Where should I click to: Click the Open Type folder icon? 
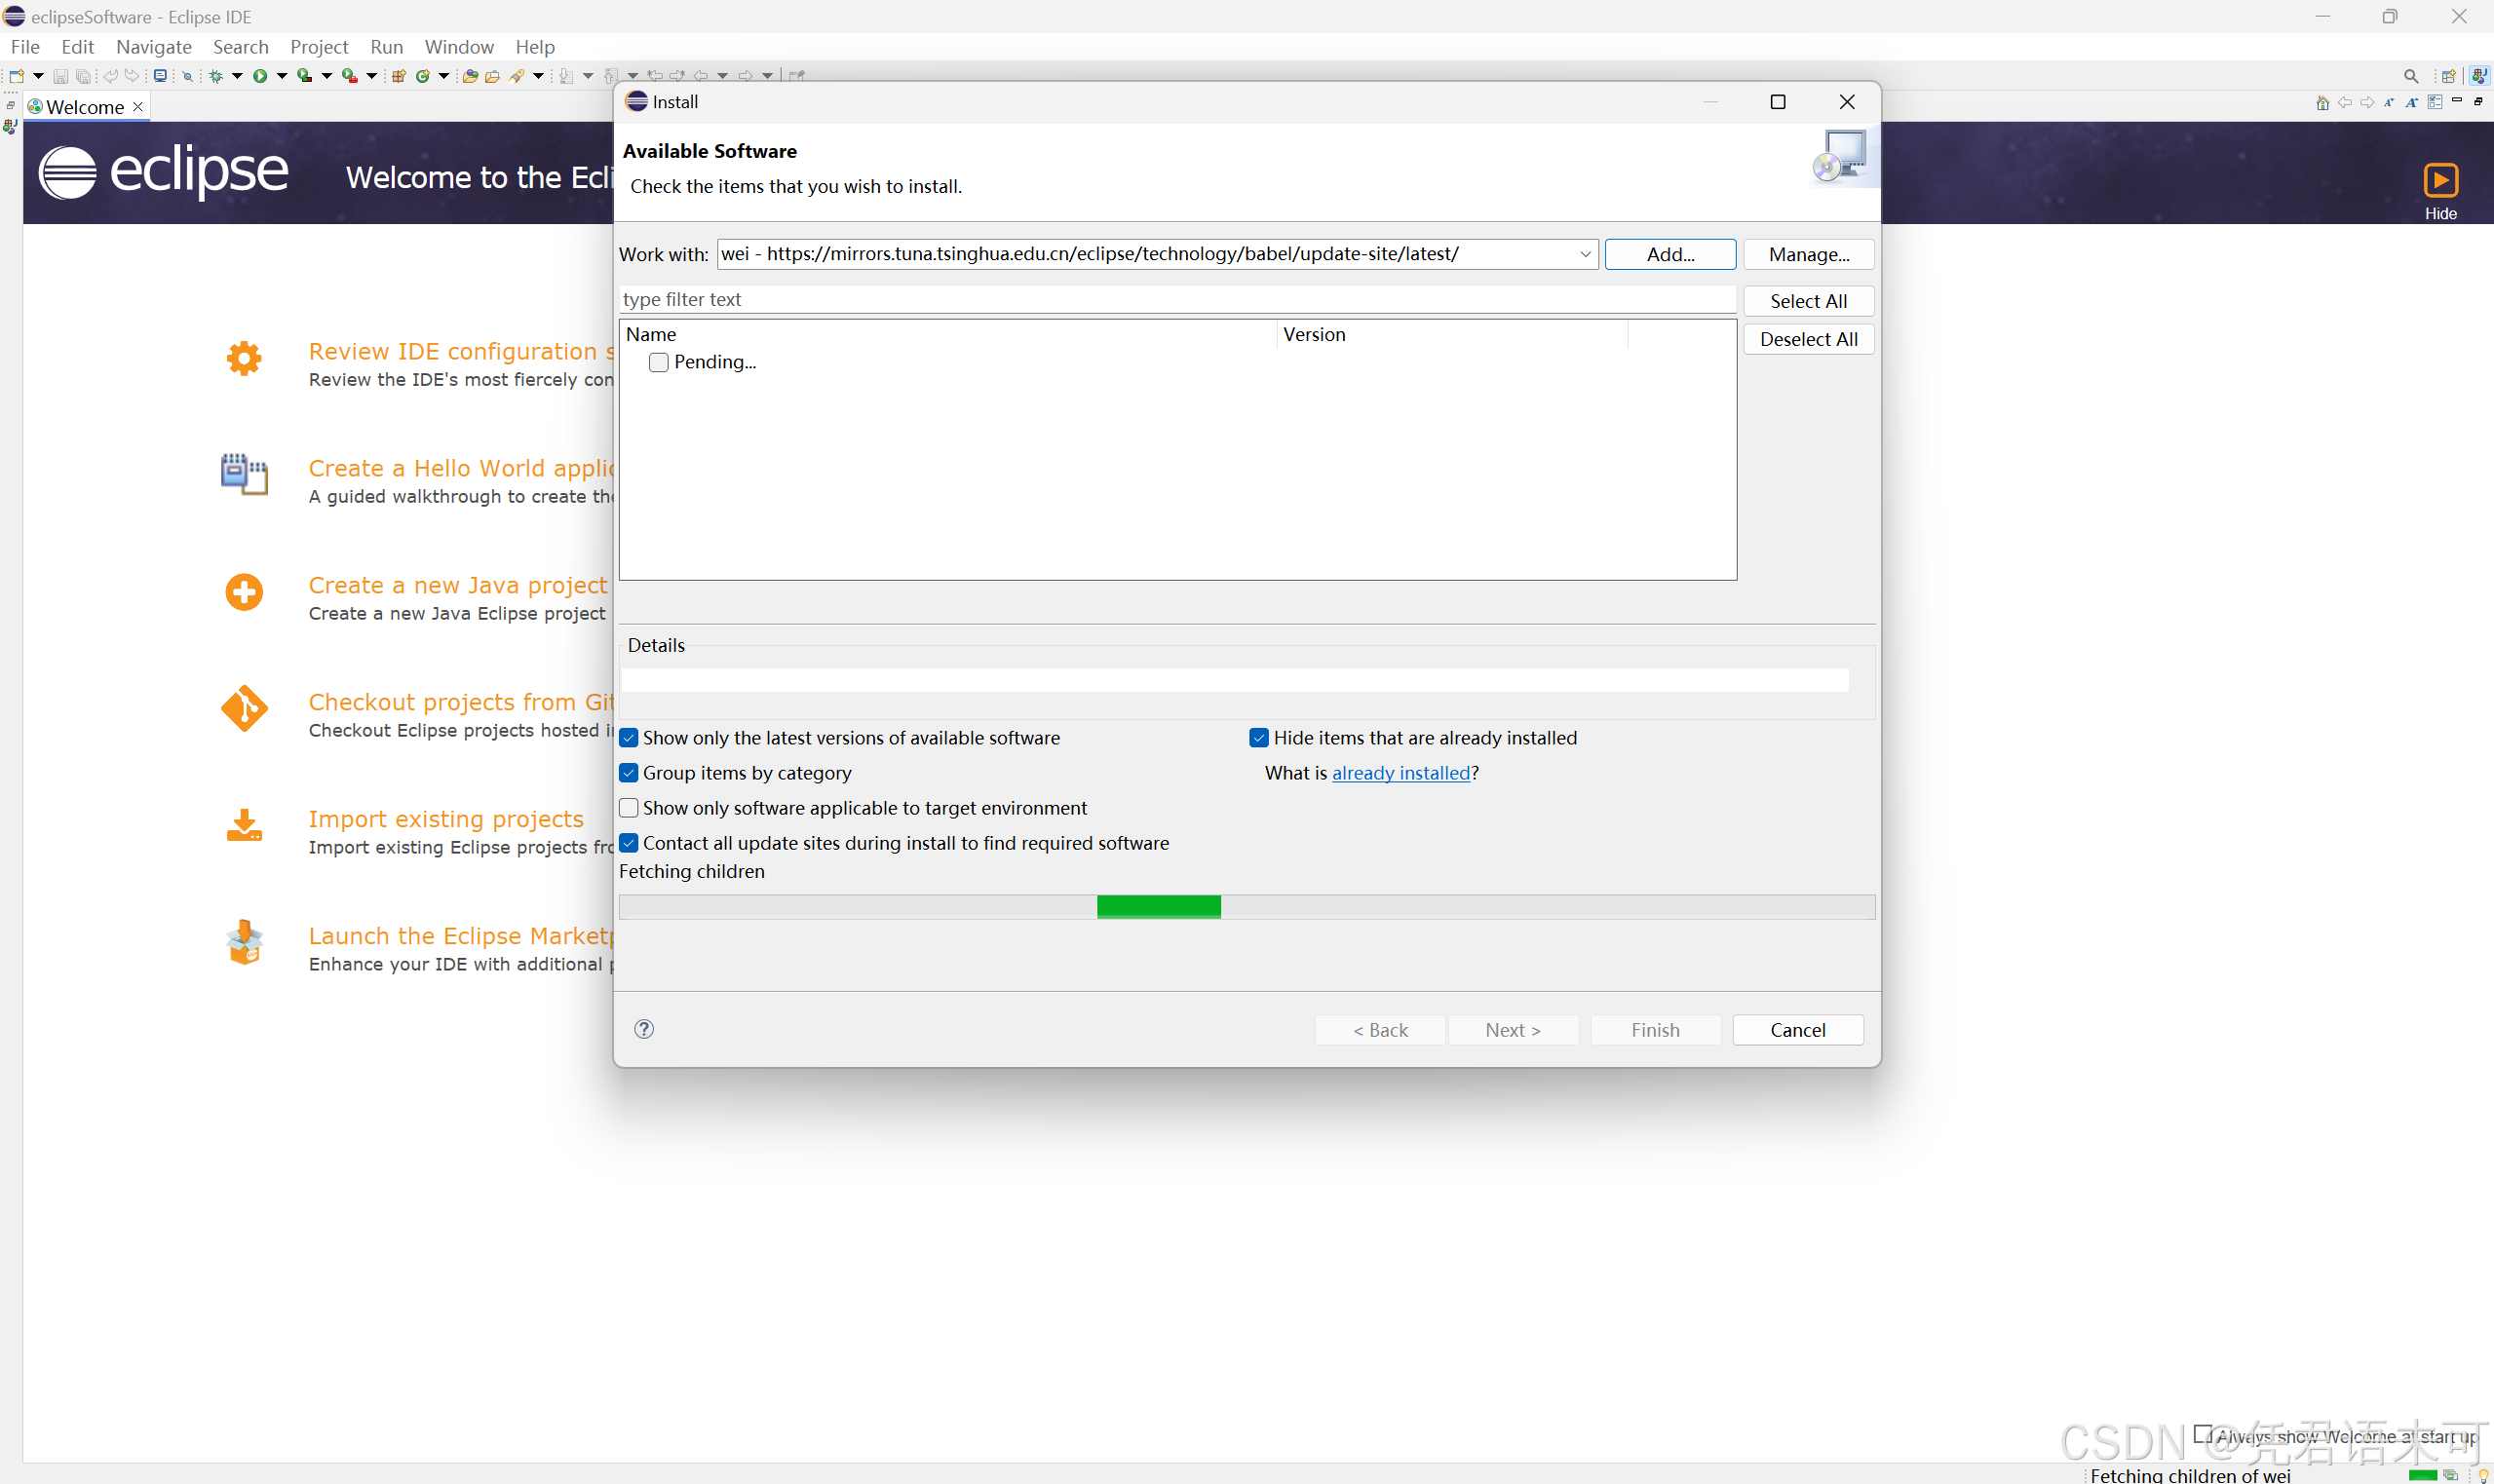[470, 76]
